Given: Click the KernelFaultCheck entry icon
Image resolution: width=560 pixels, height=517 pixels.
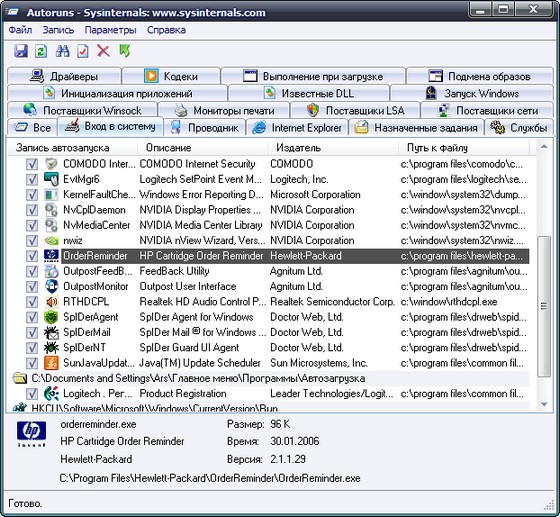Looking at the screenshot, I should pos(51,195).
